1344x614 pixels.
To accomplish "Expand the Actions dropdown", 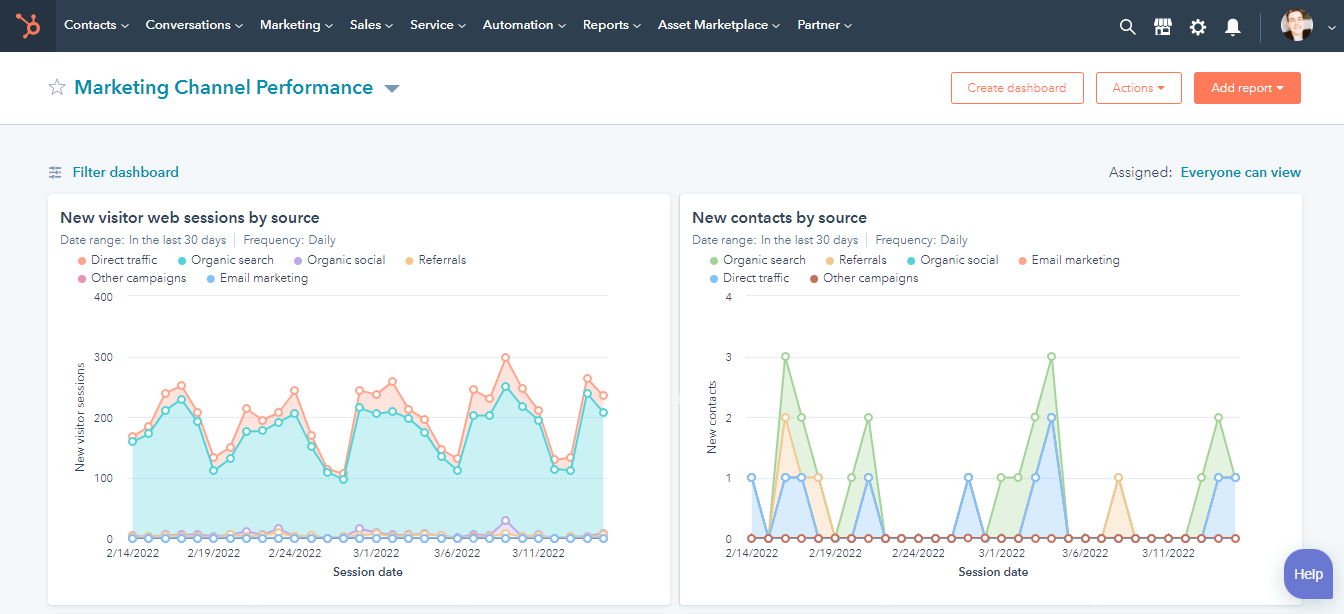I will point(1138,87).
